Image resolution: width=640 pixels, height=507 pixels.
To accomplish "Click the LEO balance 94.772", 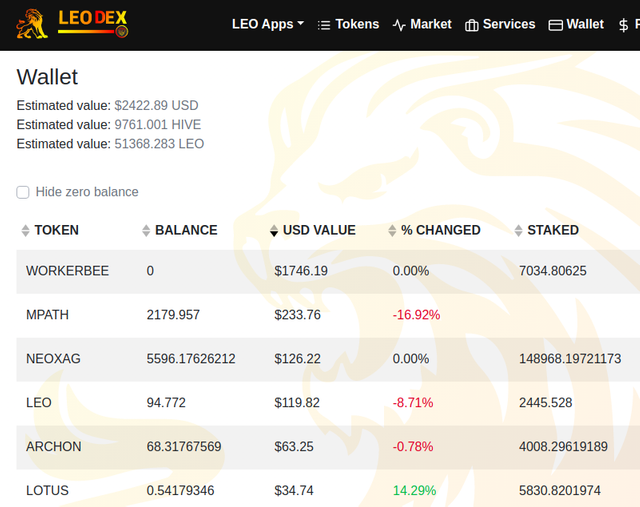I will point(166,403).
